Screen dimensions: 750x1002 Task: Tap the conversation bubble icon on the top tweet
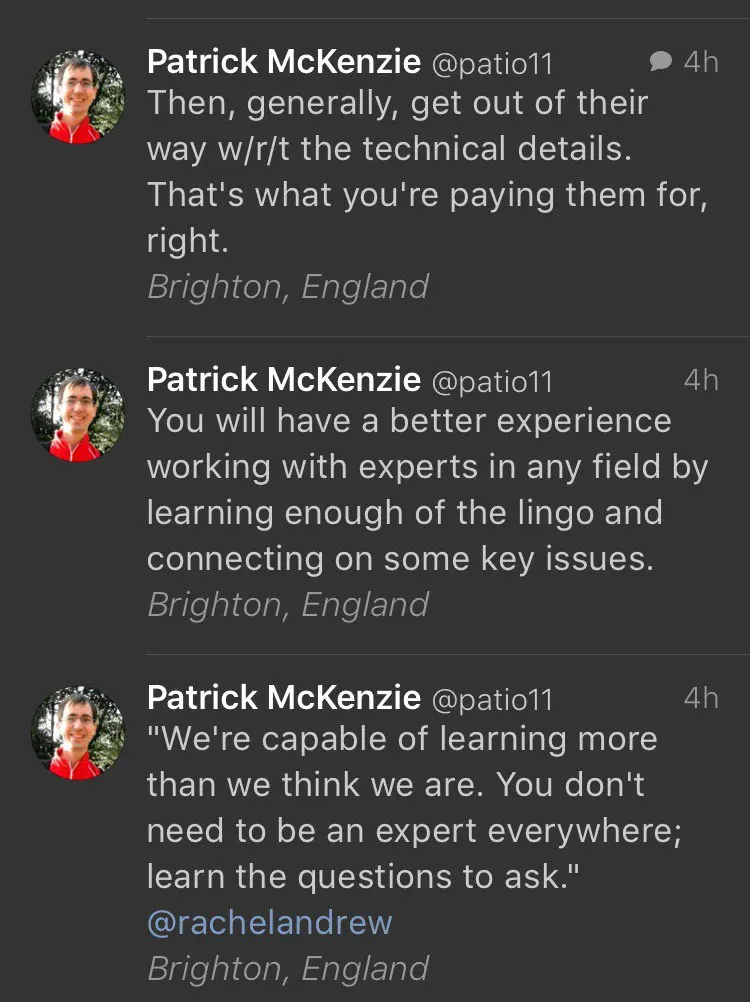click(x=660, y=62)
